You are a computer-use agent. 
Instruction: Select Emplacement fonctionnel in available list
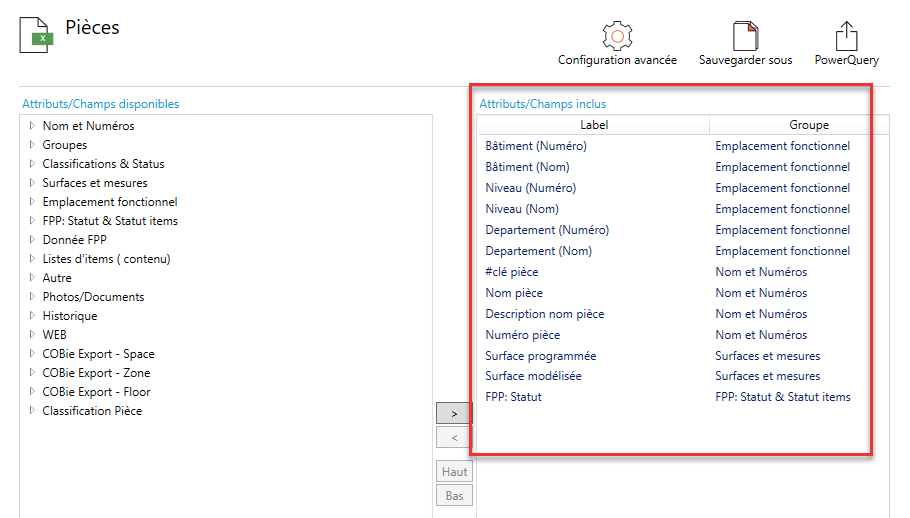(109, 202)
